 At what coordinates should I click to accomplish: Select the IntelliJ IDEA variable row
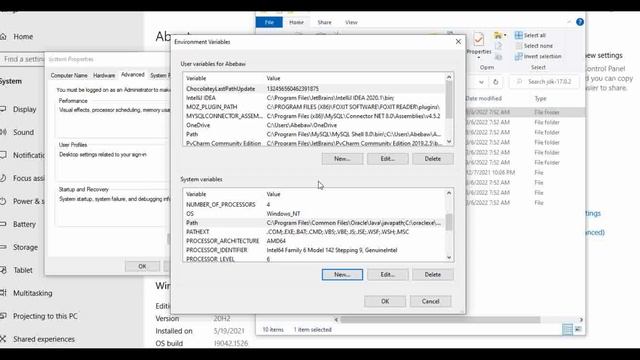[314, 98]
